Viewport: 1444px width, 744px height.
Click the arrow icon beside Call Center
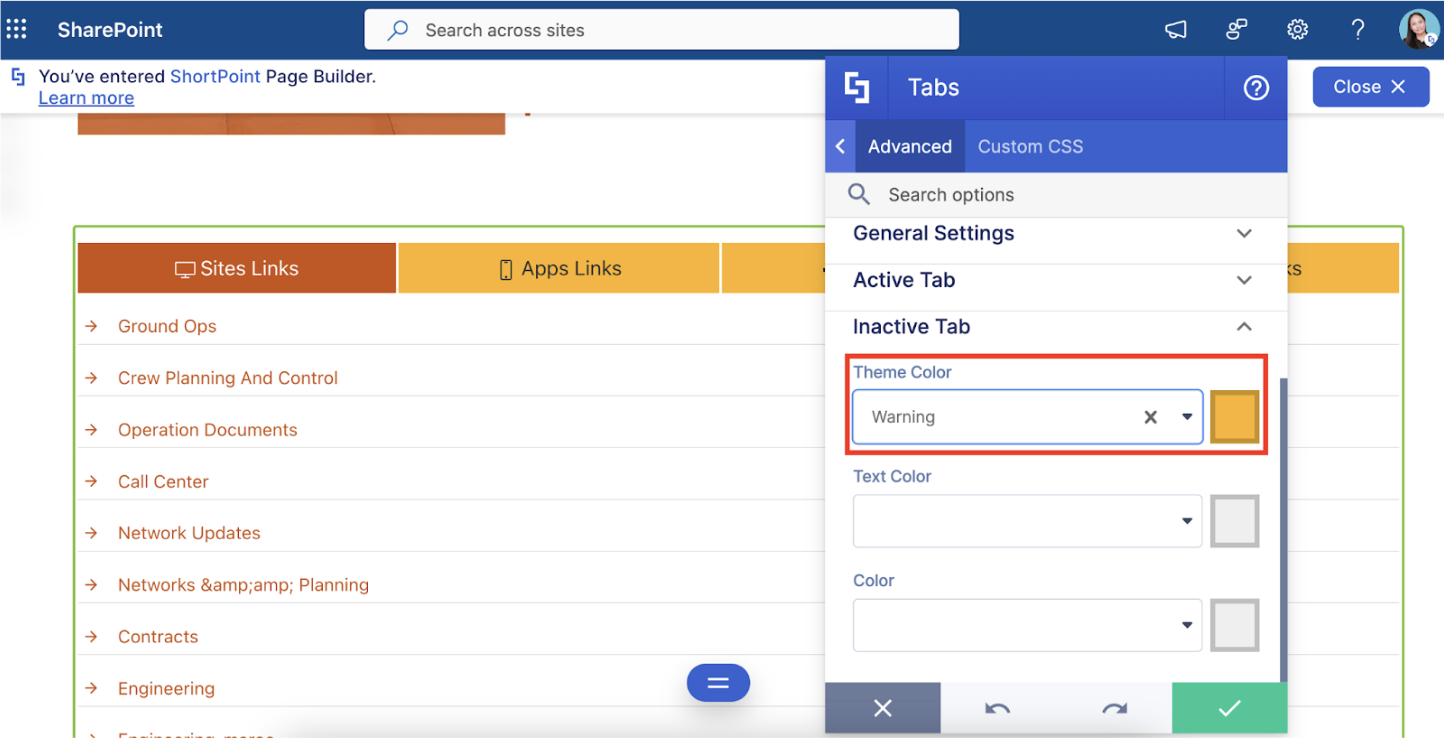click(92, 481)
